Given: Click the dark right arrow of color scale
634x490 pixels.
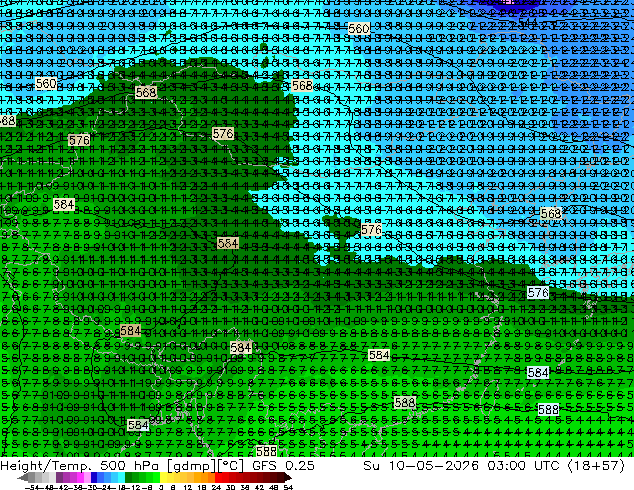Looking at the screenshot, I should click(x=288, y=478).
